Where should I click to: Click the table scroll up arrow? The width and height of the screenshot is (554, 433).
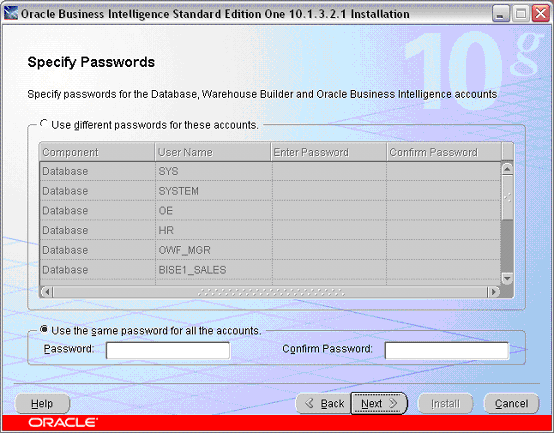[507, 169]
